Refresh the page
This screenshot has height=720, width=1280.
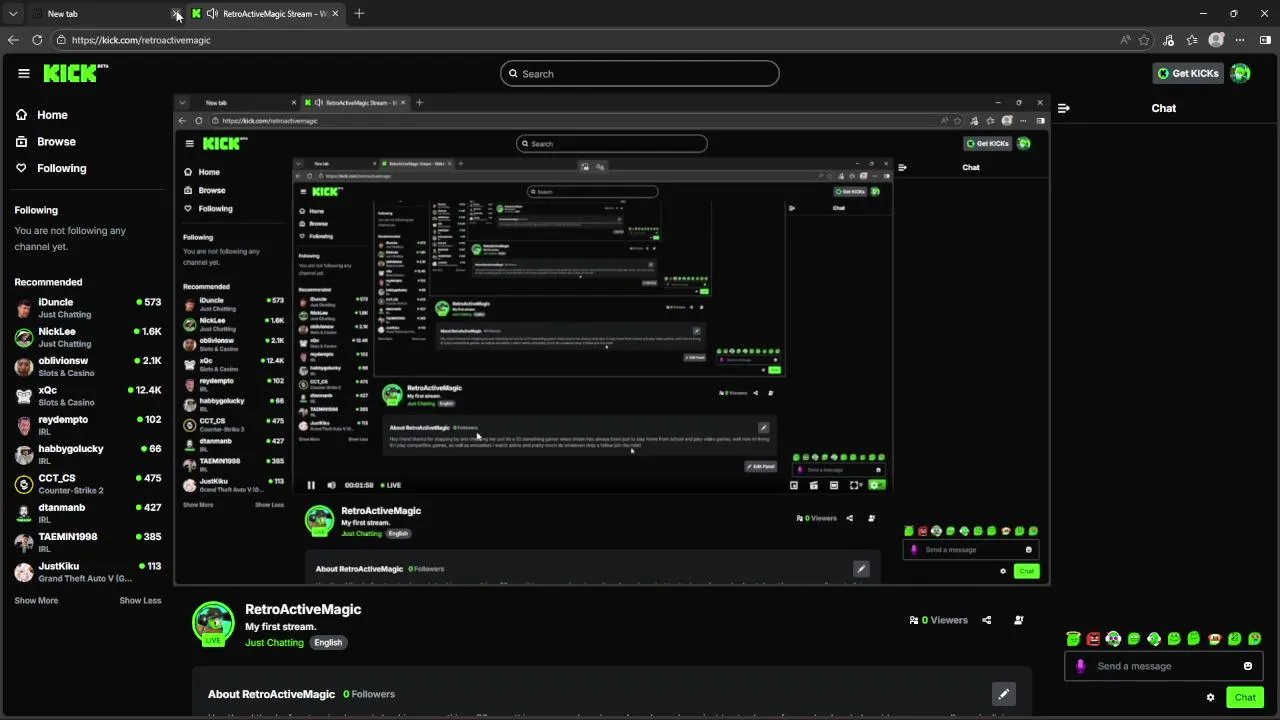point(37,40)
